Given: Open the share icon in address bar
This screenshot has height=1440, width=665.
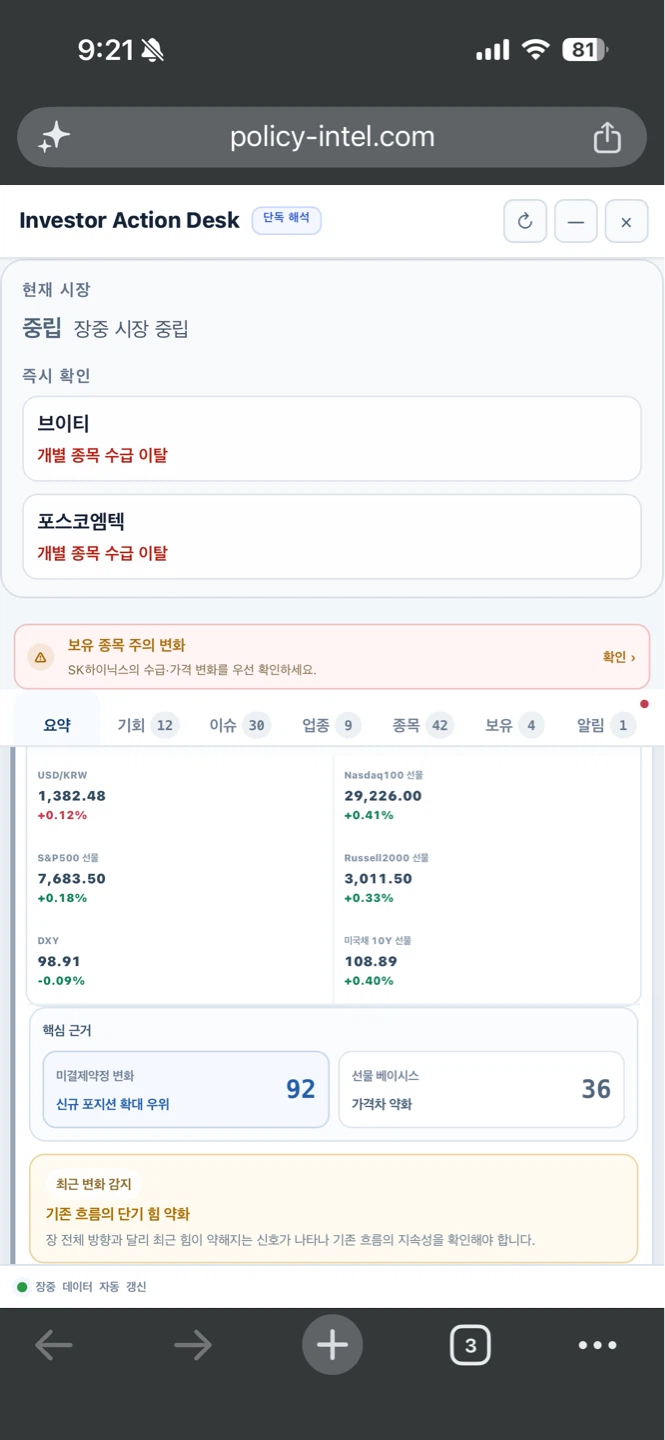Looking at the screenshot, I should point(607,137).
